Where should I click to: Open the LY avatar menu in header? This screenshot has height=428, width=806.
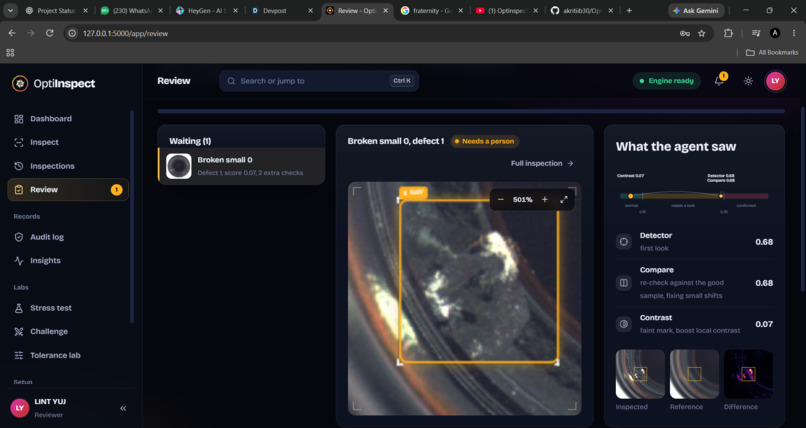point(775,81)
